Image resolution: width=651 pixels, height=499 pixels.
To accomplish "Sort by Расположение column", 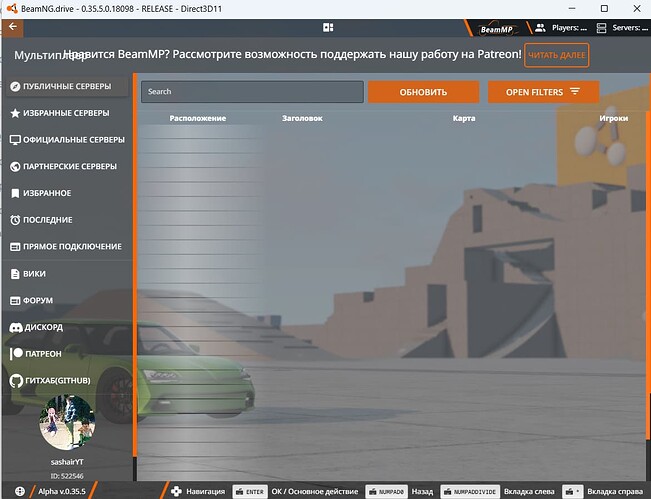I will pyautogui.click(x=198, y=118).
